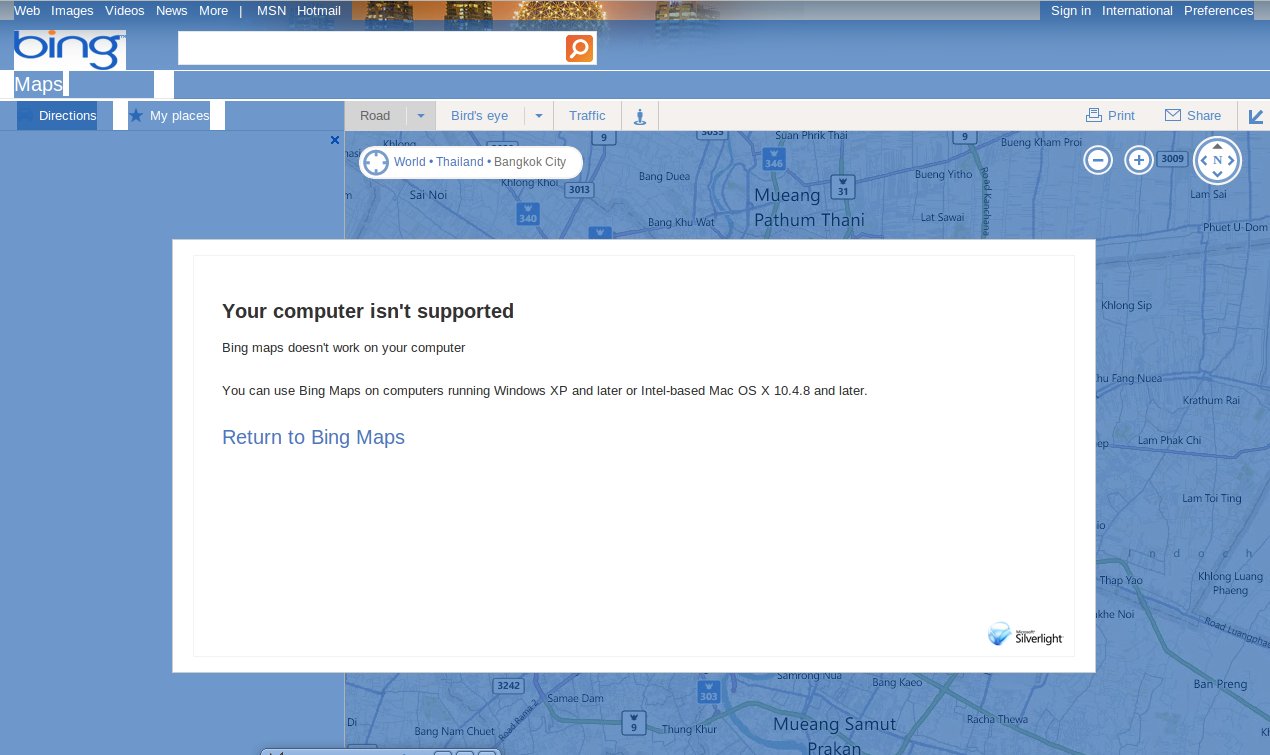Click the Return to Bing Maps link
The image size is (1270, 755).
point(313,437)
